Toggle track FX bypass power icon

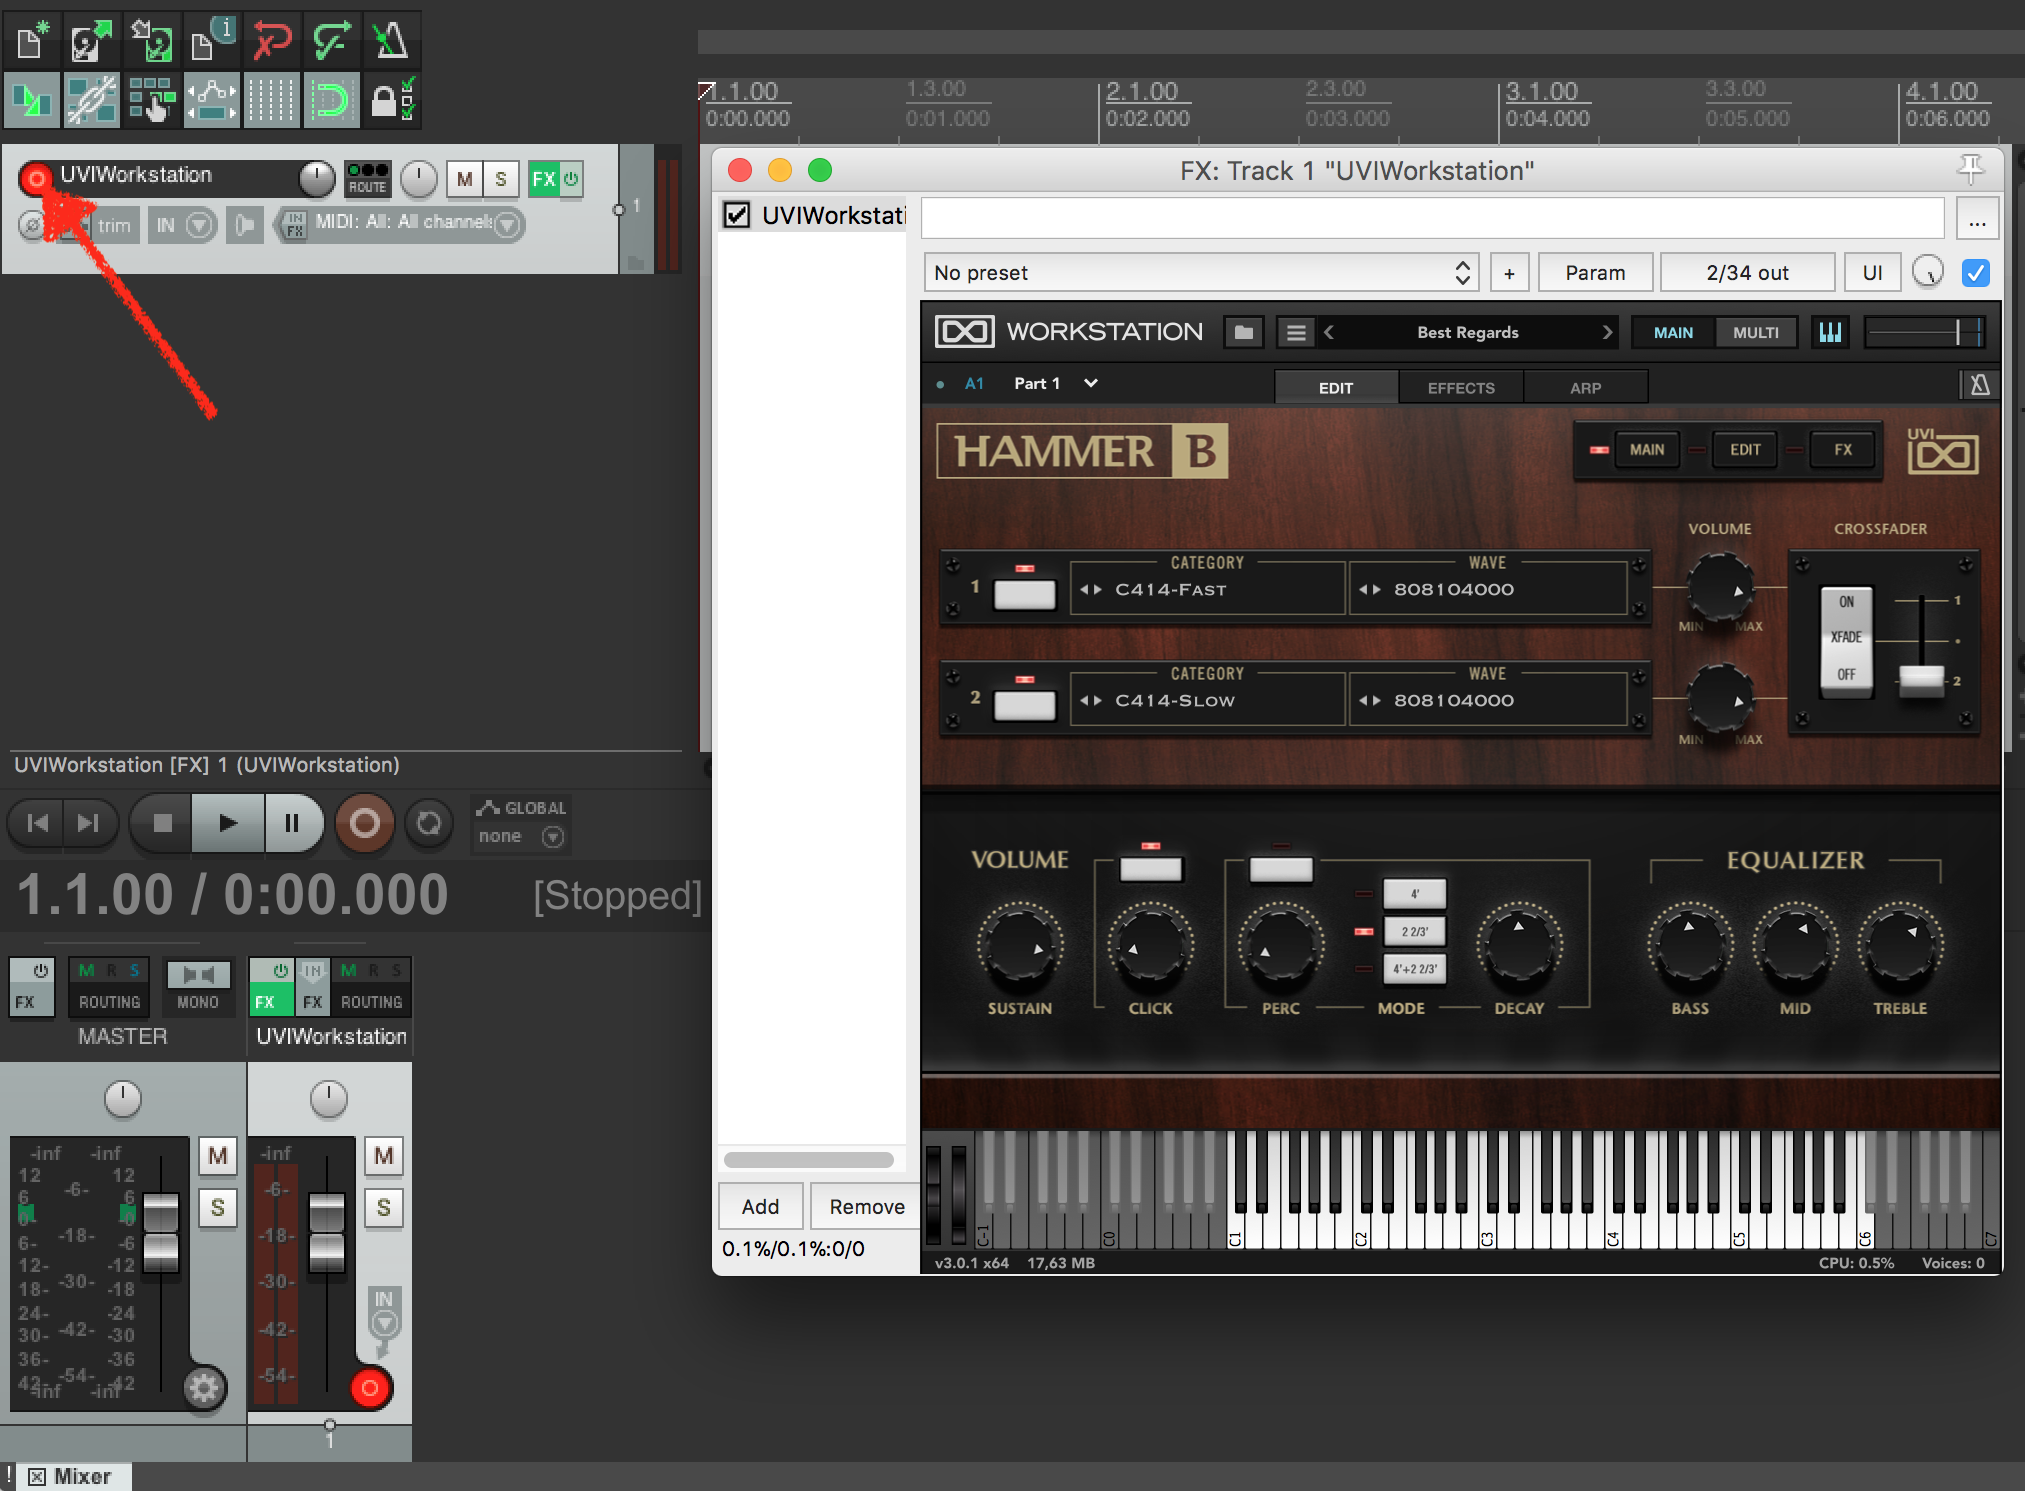[571, 179]
